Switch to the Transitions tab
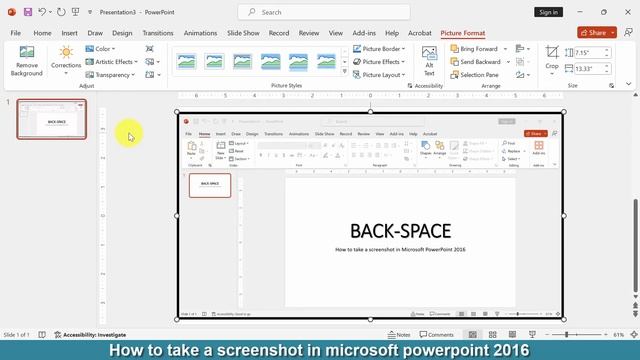 coord(158,33)
